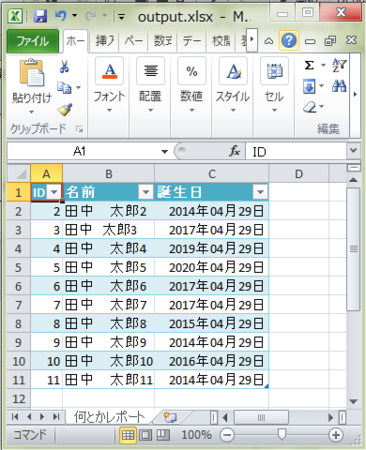
Task: Expand the Name Box dropdown arrow
Action: click(164, 152)
